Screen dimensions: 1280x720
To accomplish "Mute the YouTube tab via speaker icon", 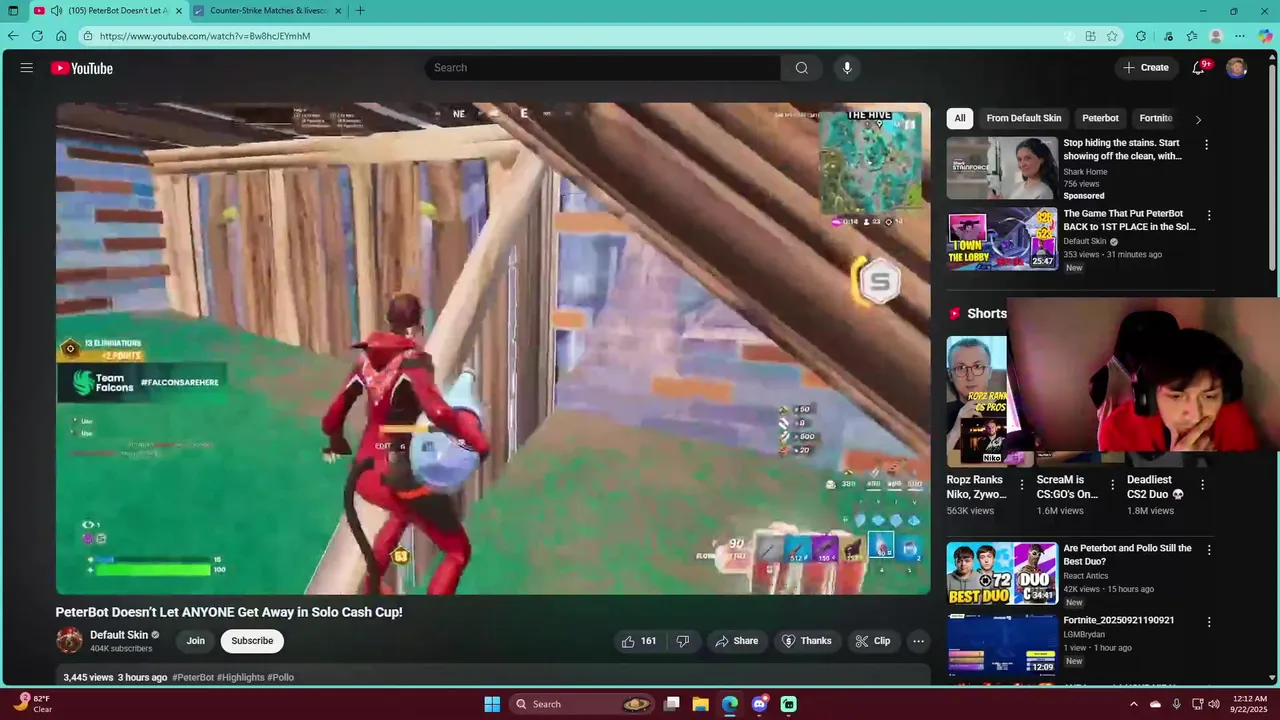I will pyautogui.click(x=56, y=11).
